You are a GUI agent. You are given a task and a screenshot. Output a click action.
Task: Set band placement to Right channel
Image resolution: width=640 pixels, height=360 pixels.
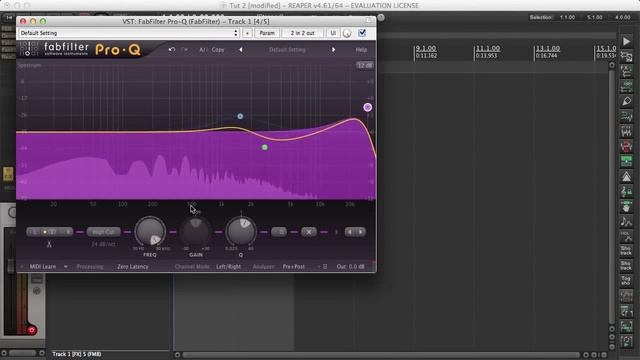tap(67, 232)
